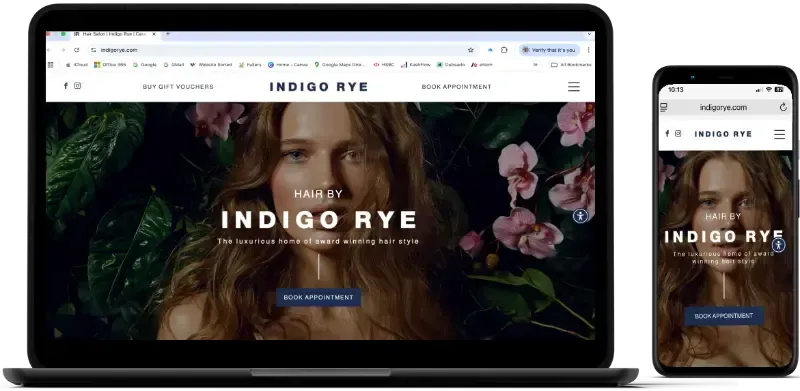The height and width of the screenshot is (391, 800).
Task: Tap the phone address bar showing indigorye.com
Action: (x=723, y=107)
